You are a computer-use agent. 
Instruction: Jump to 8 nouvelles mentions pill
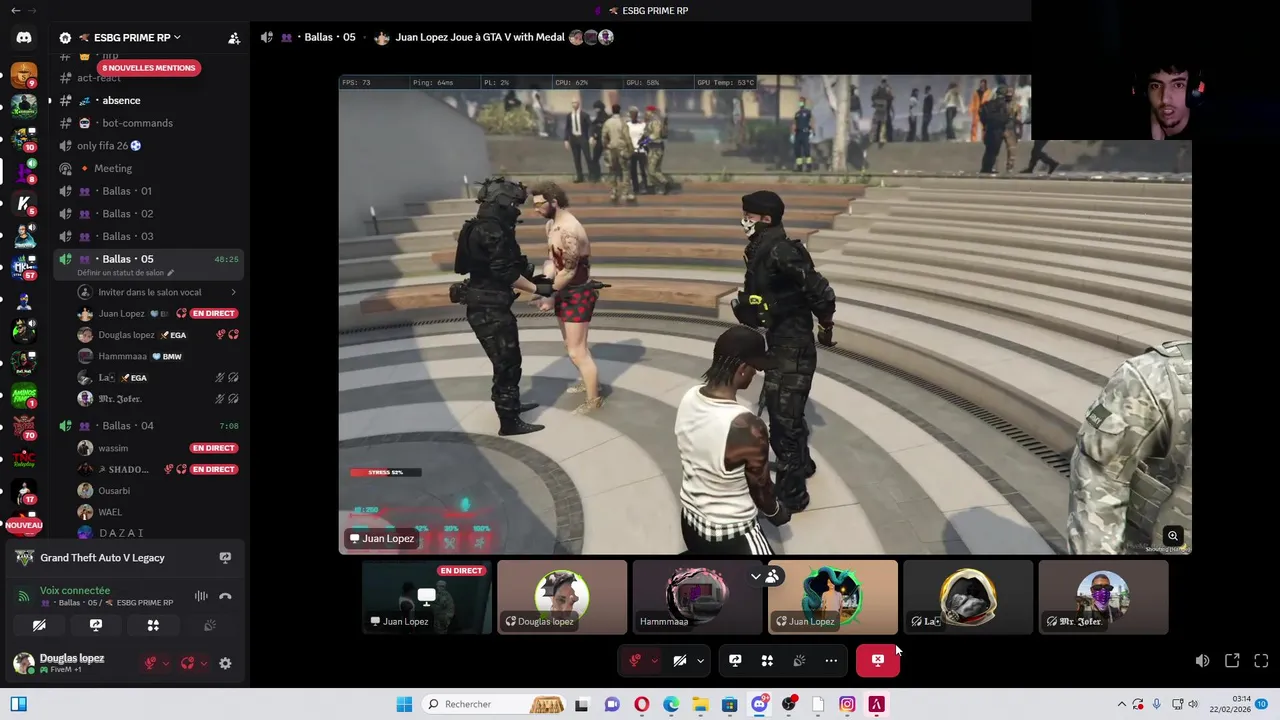pos(148,68)
